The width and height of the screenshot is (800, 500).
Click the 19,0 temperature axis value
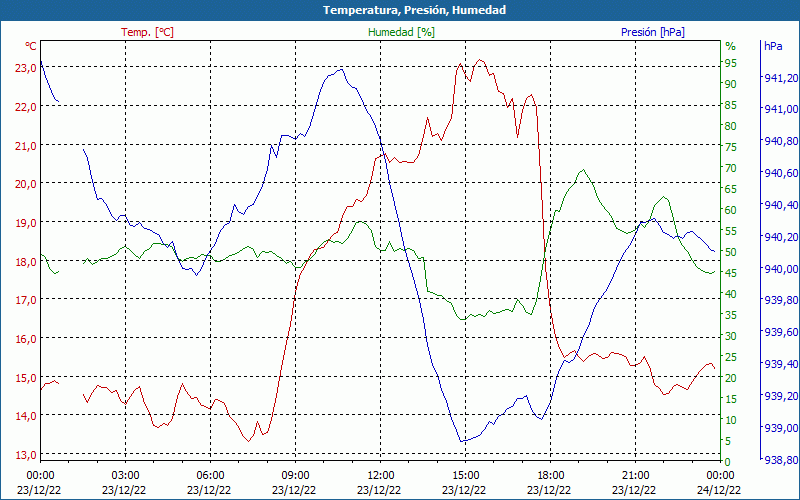pyautogui.click(x=26, y=222)
